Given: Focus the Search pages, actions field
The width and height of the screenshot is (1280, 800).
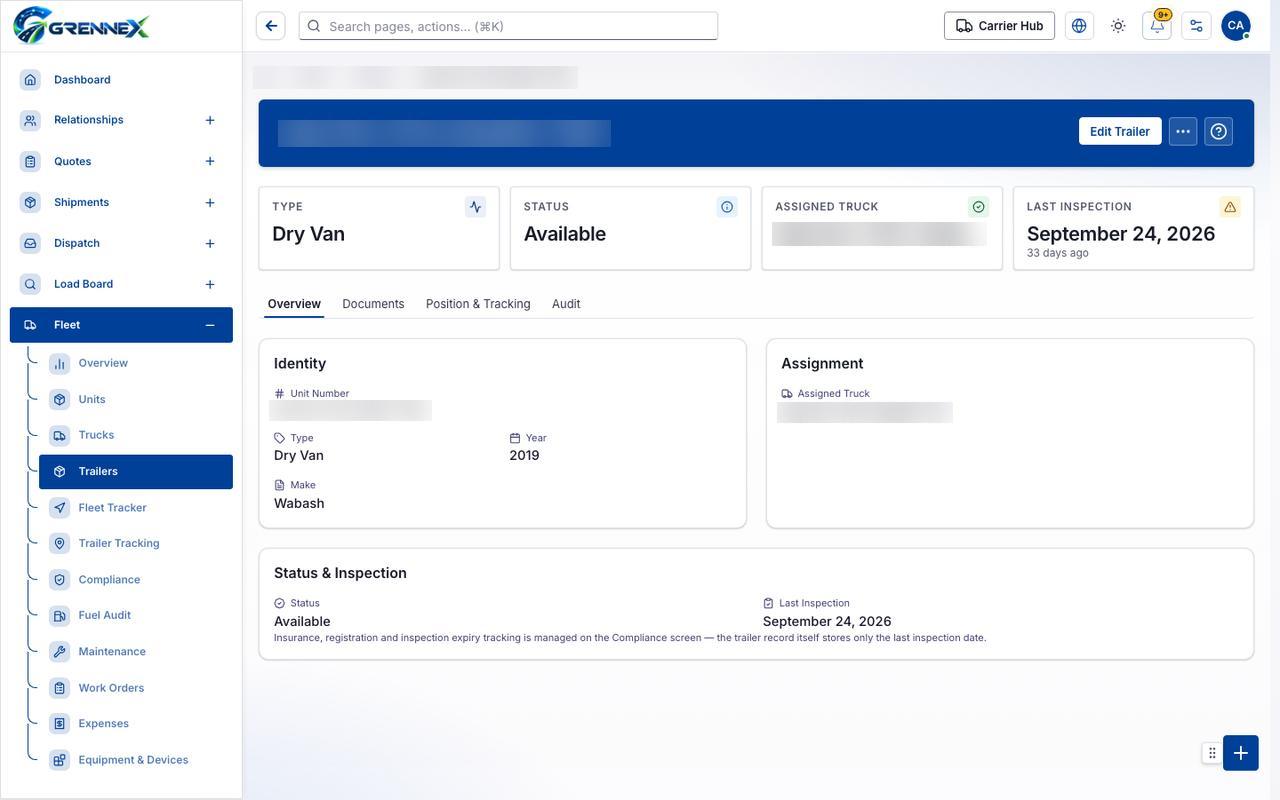Looking at the screenshot, I should click(508, 26).
